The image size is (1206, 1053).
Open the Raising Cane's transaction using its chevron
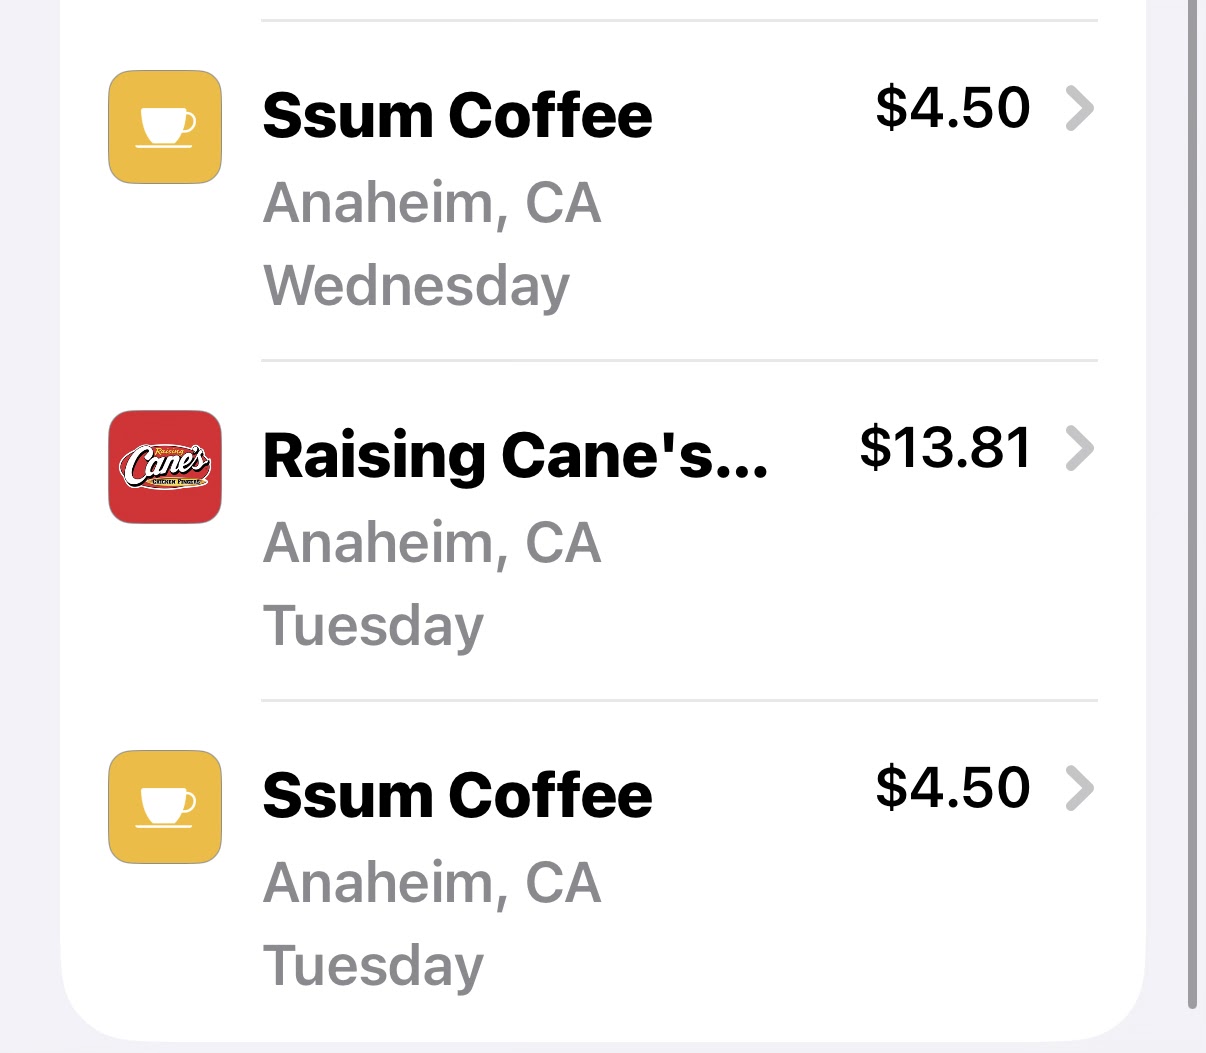click(1078, 450)
